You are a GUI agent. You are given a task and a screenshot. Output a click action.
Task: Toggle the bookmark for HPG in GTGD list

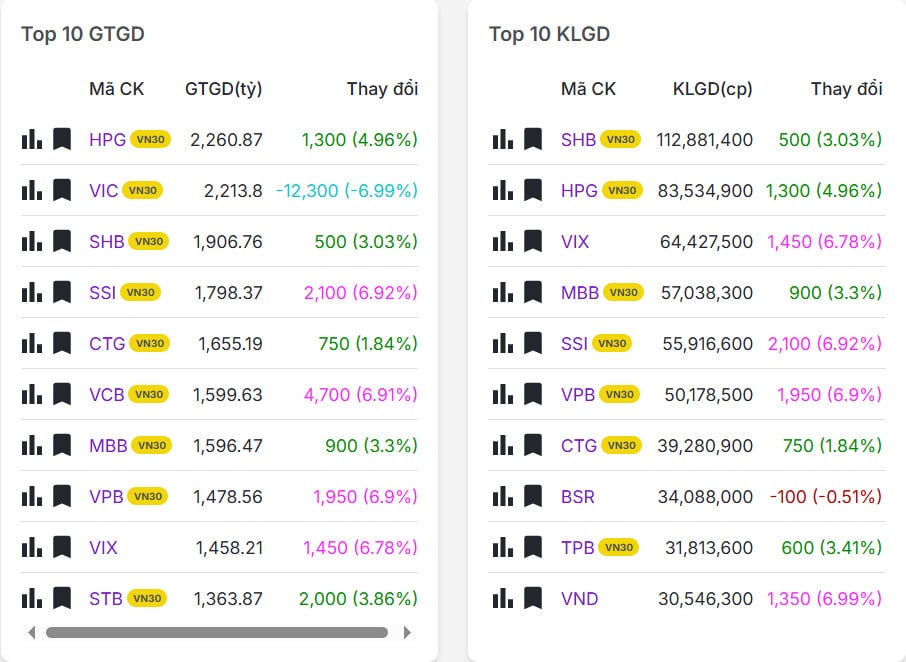tap(61, 138)
